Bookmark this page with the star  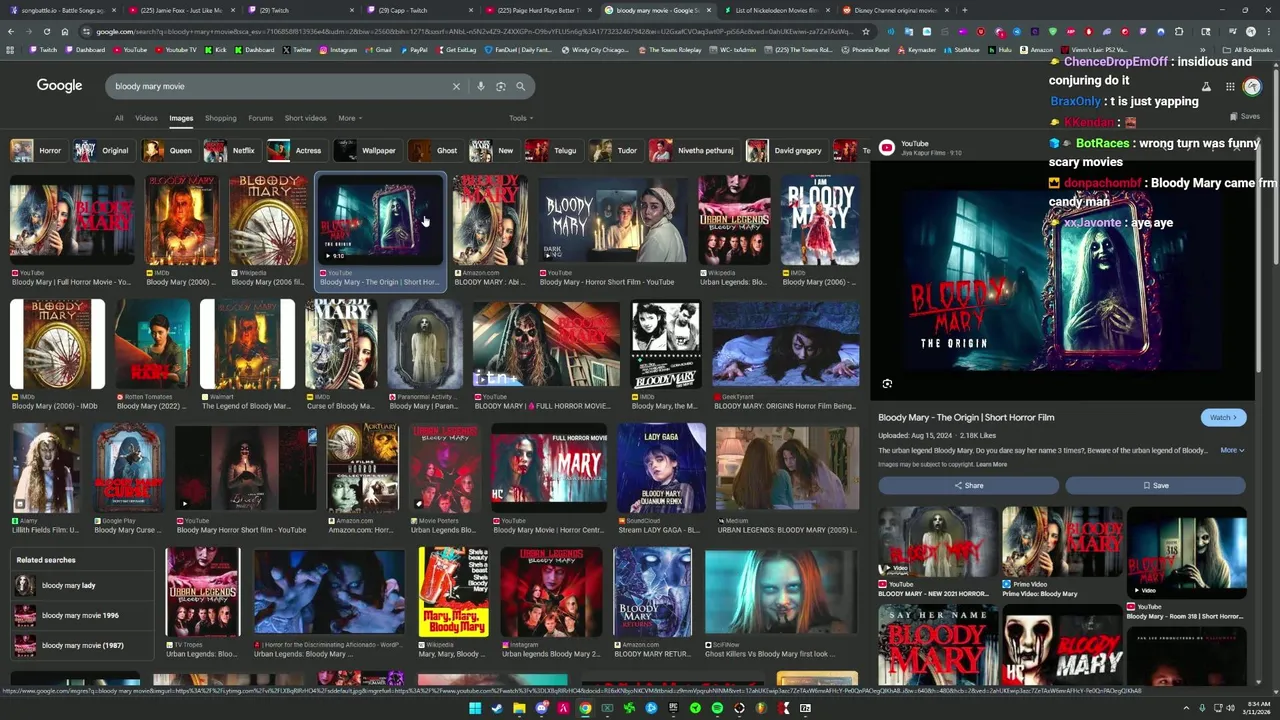[x=866, y=31]
